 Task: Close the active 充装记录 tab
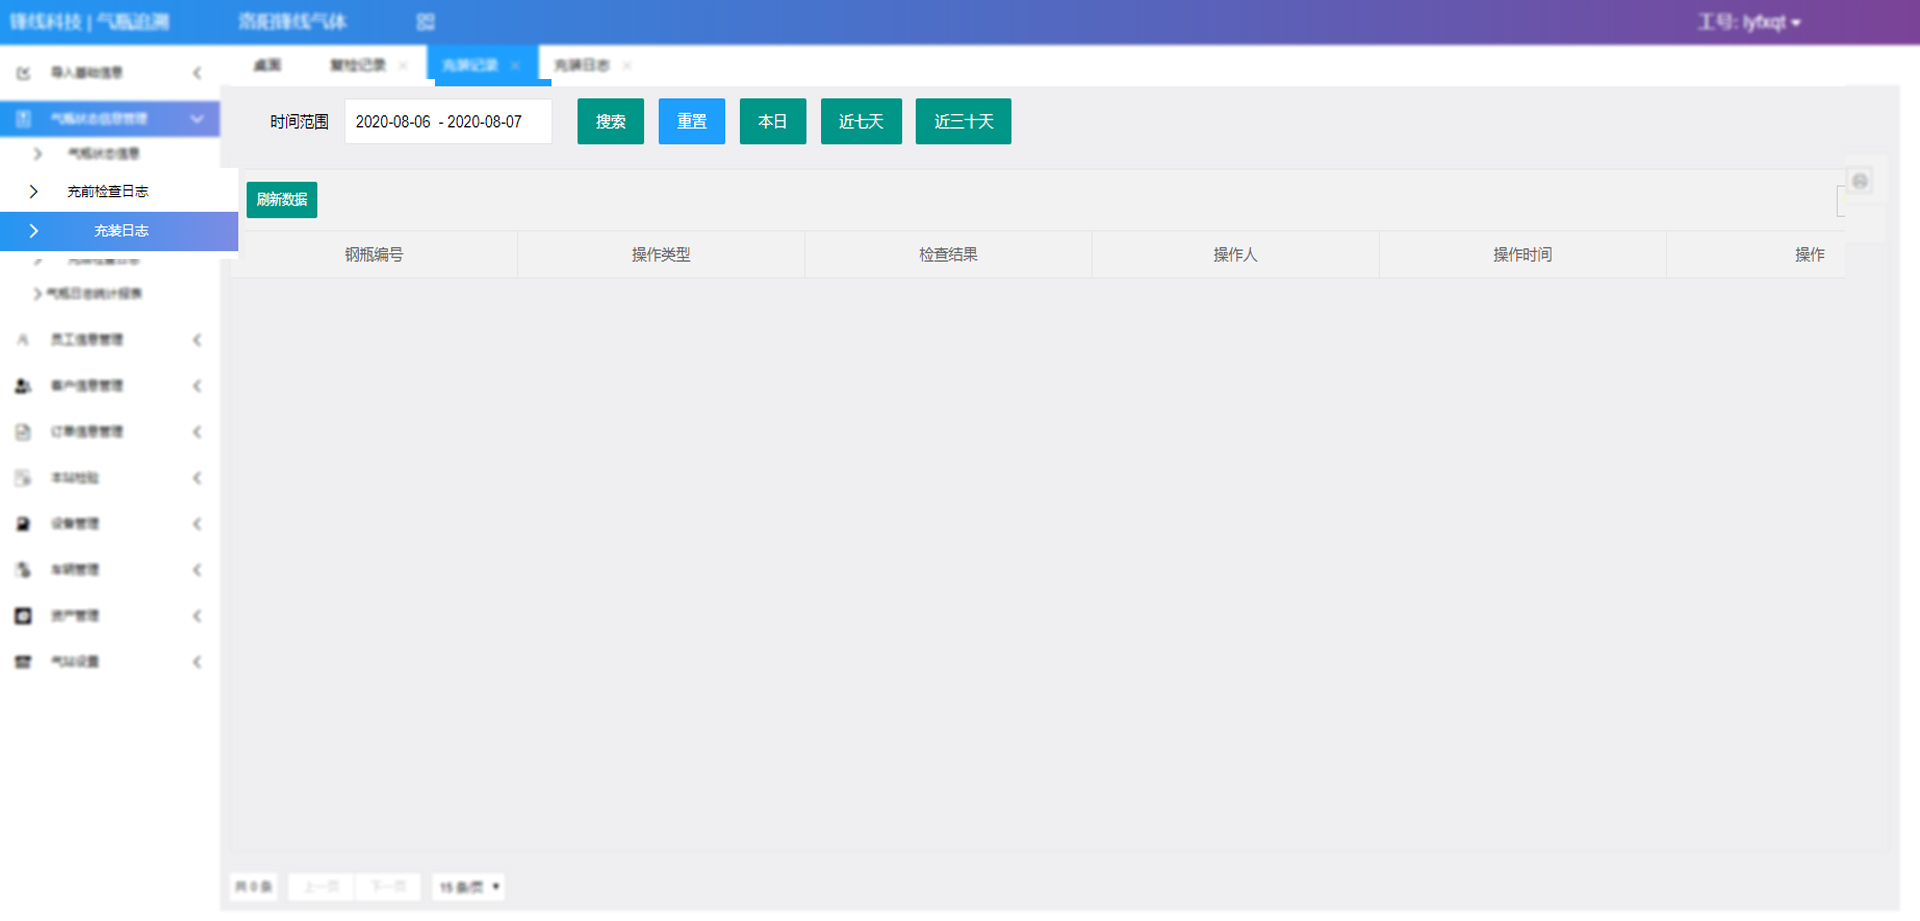click(x=516, y=66)
